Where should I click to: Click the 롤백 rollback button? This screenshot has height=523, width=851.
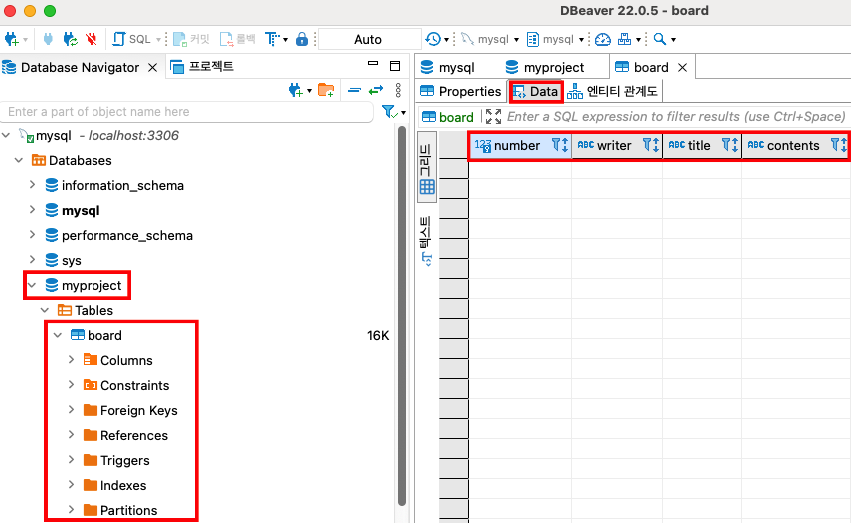238,39
